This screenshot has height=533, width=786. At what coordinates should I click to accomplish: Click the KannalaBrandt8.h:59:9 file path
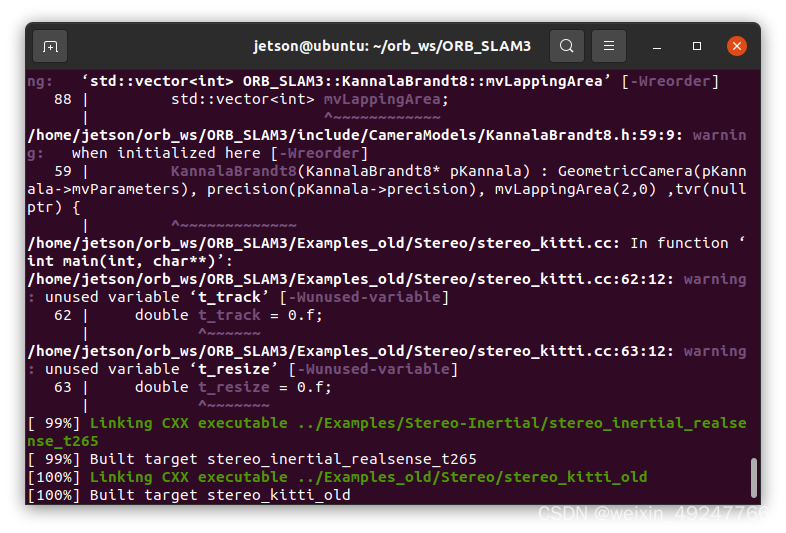tap(355, 135)
